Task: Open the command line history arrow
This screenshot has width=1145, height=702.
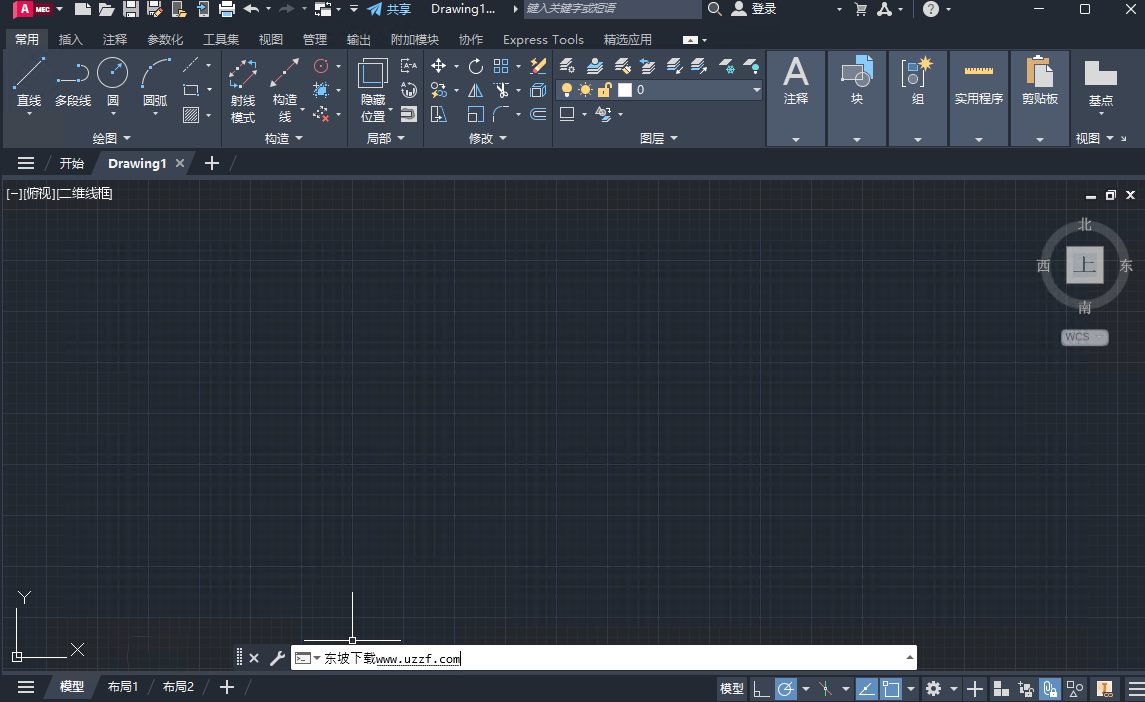Action: click(x=909, y=657)
